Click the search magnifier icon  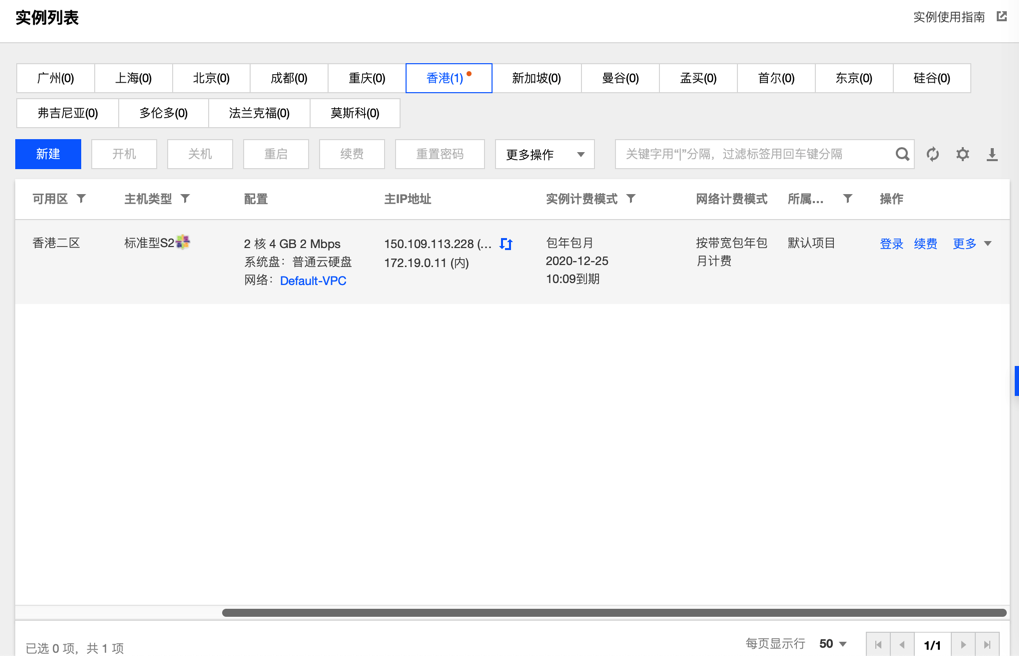pos(902,154)
